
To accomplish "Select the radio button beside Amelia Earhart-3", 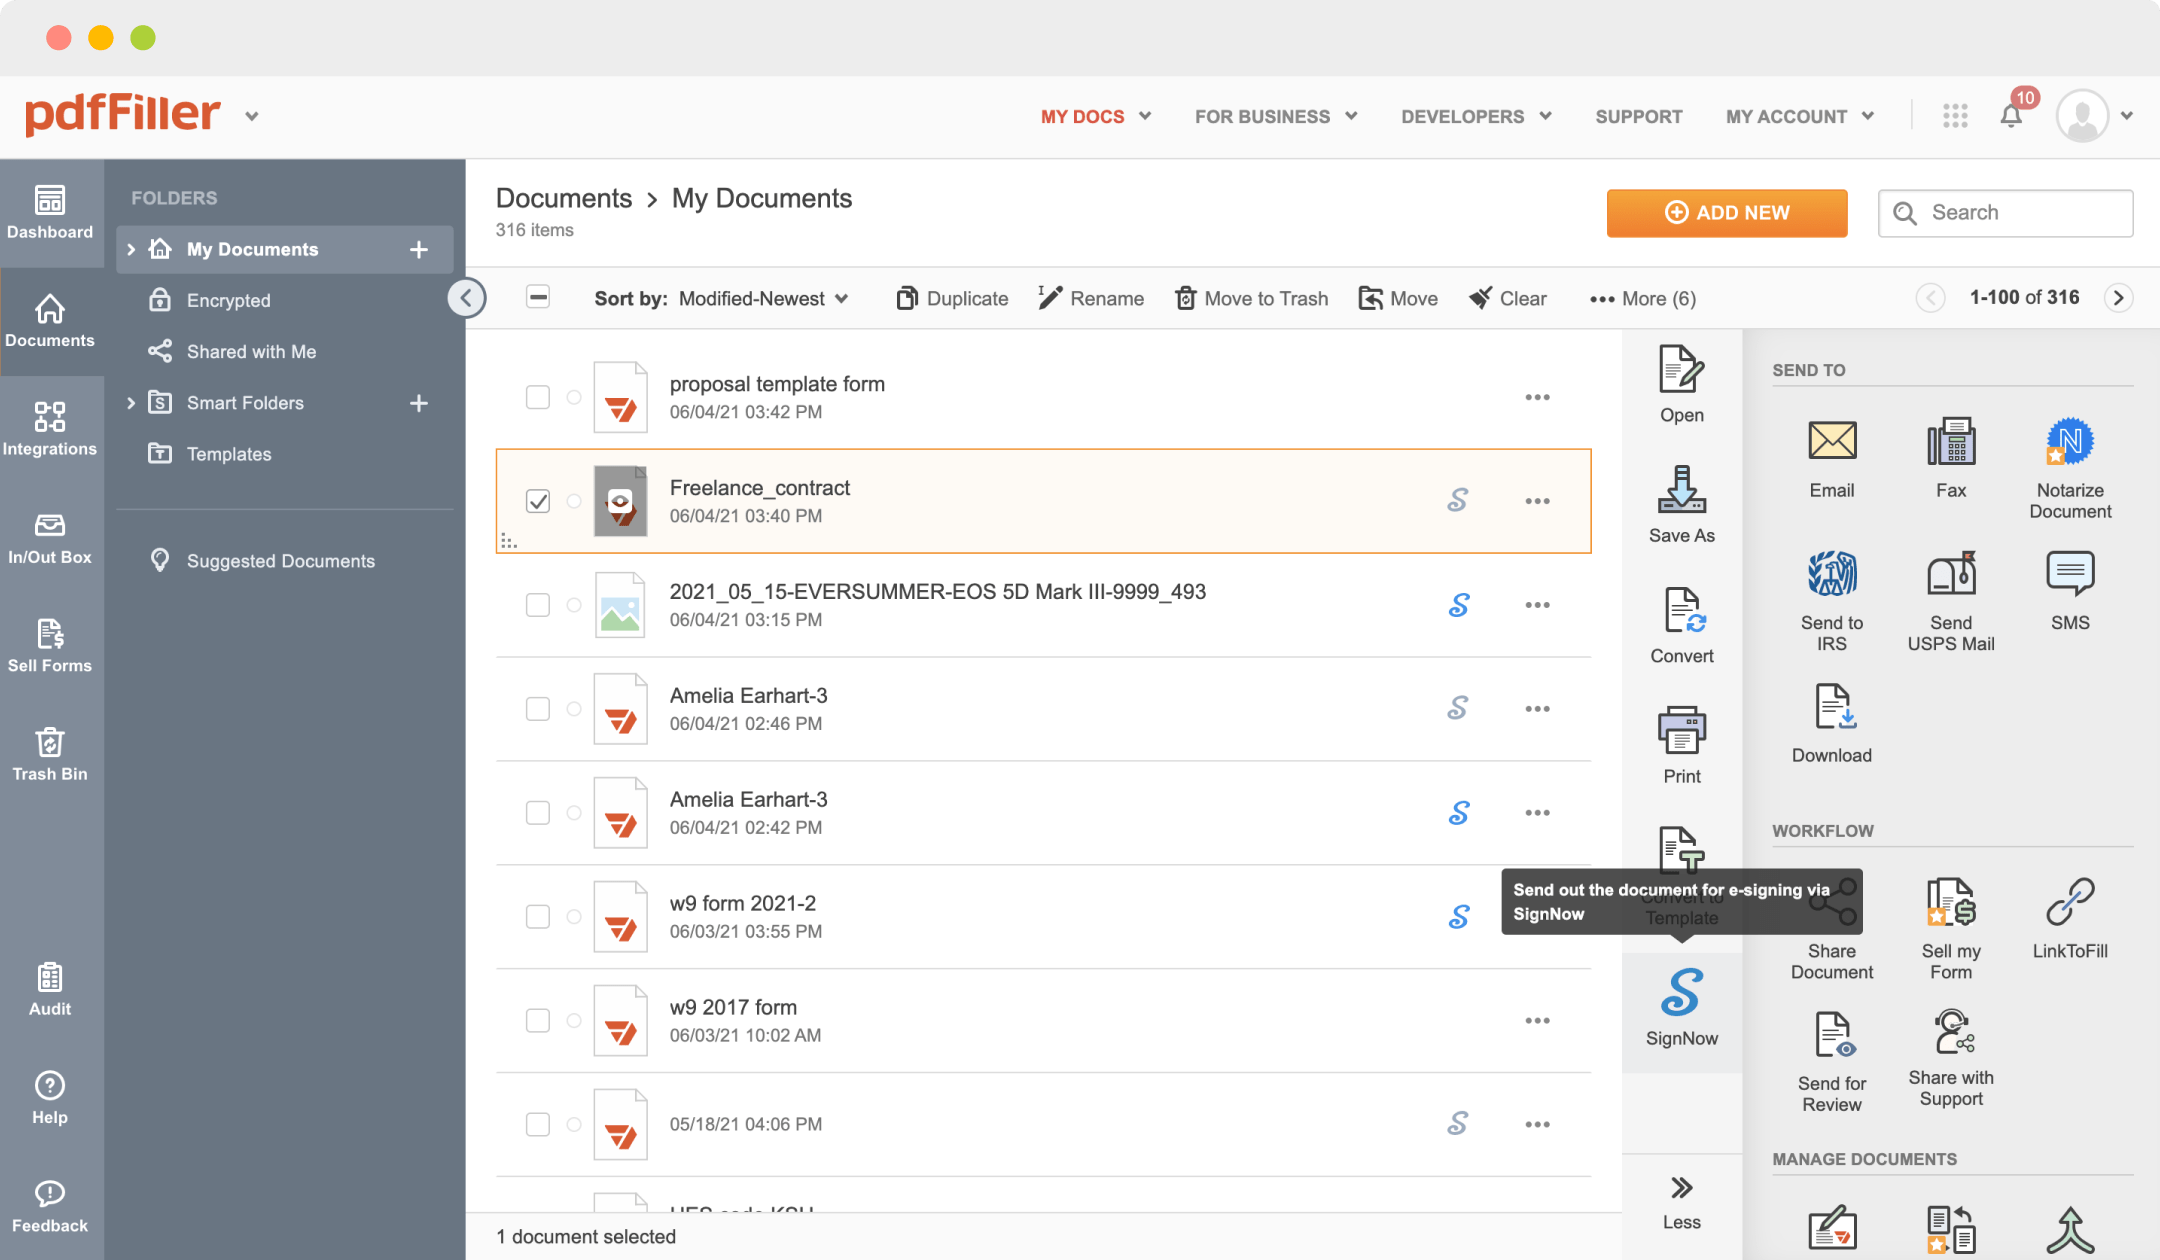I will [574, 708].
